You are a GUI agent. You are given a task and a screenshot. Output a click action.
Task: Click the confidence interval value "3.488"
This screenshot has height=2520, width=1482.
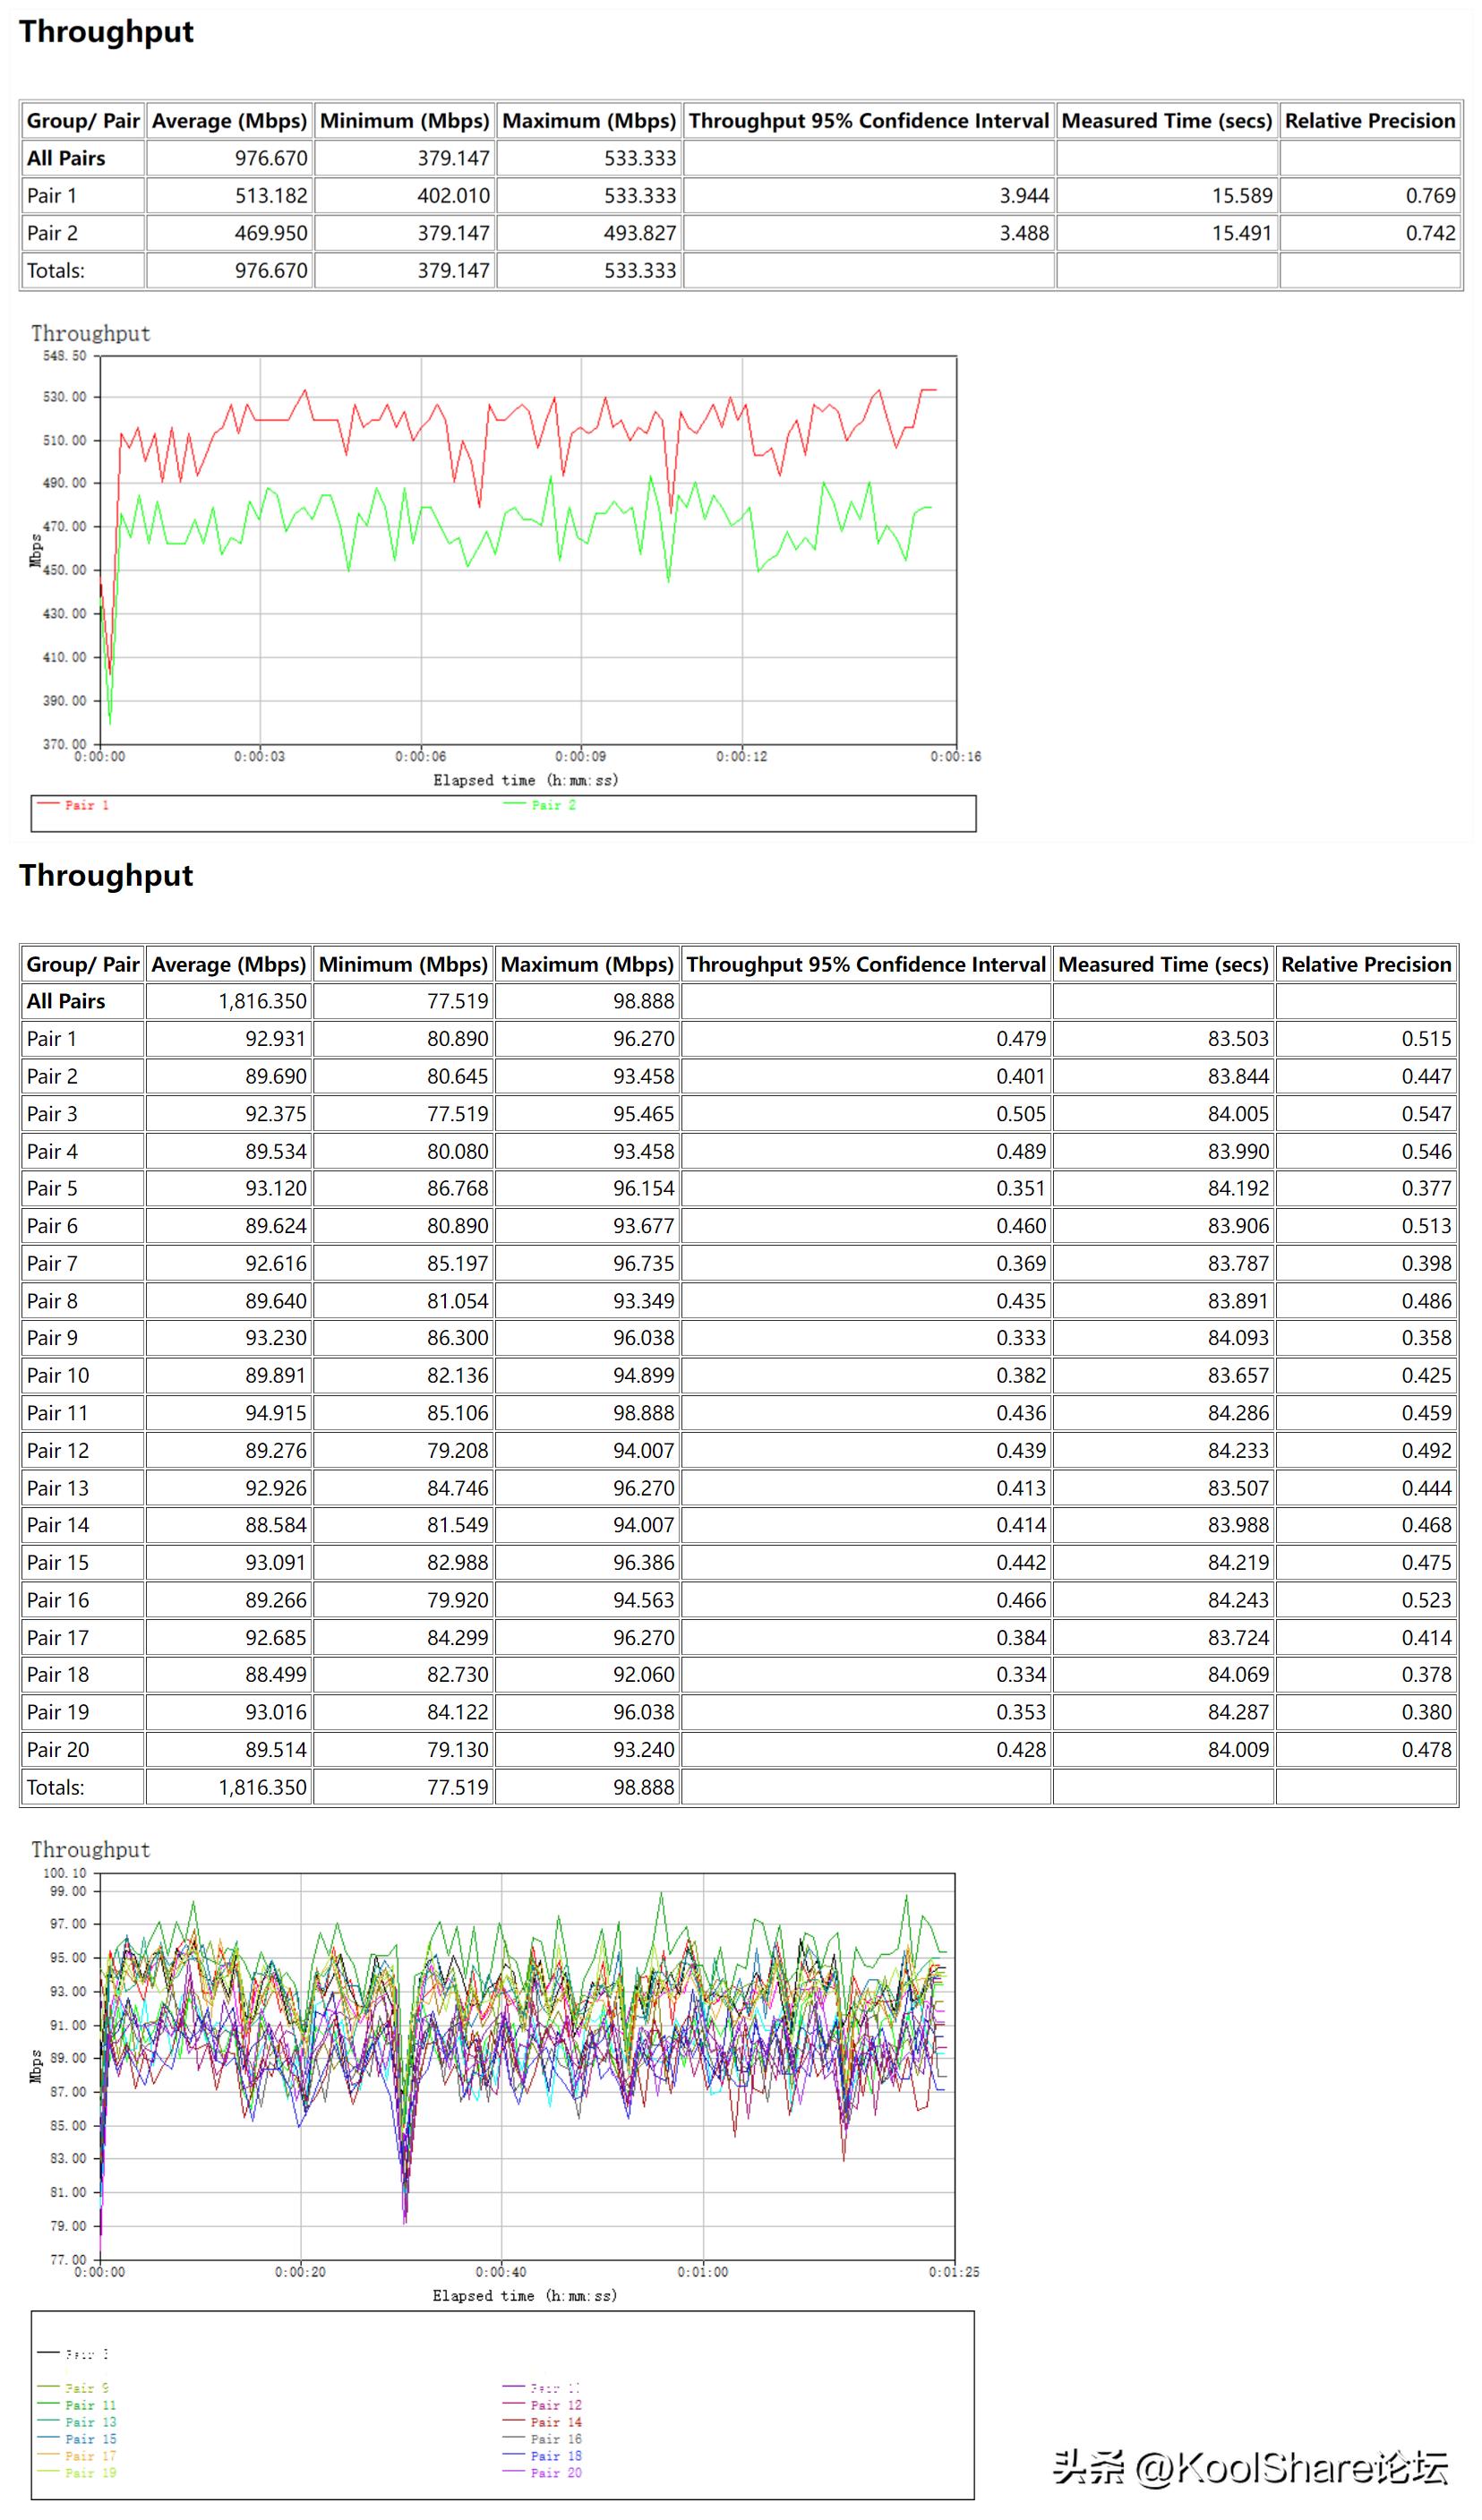[1024, 233]
